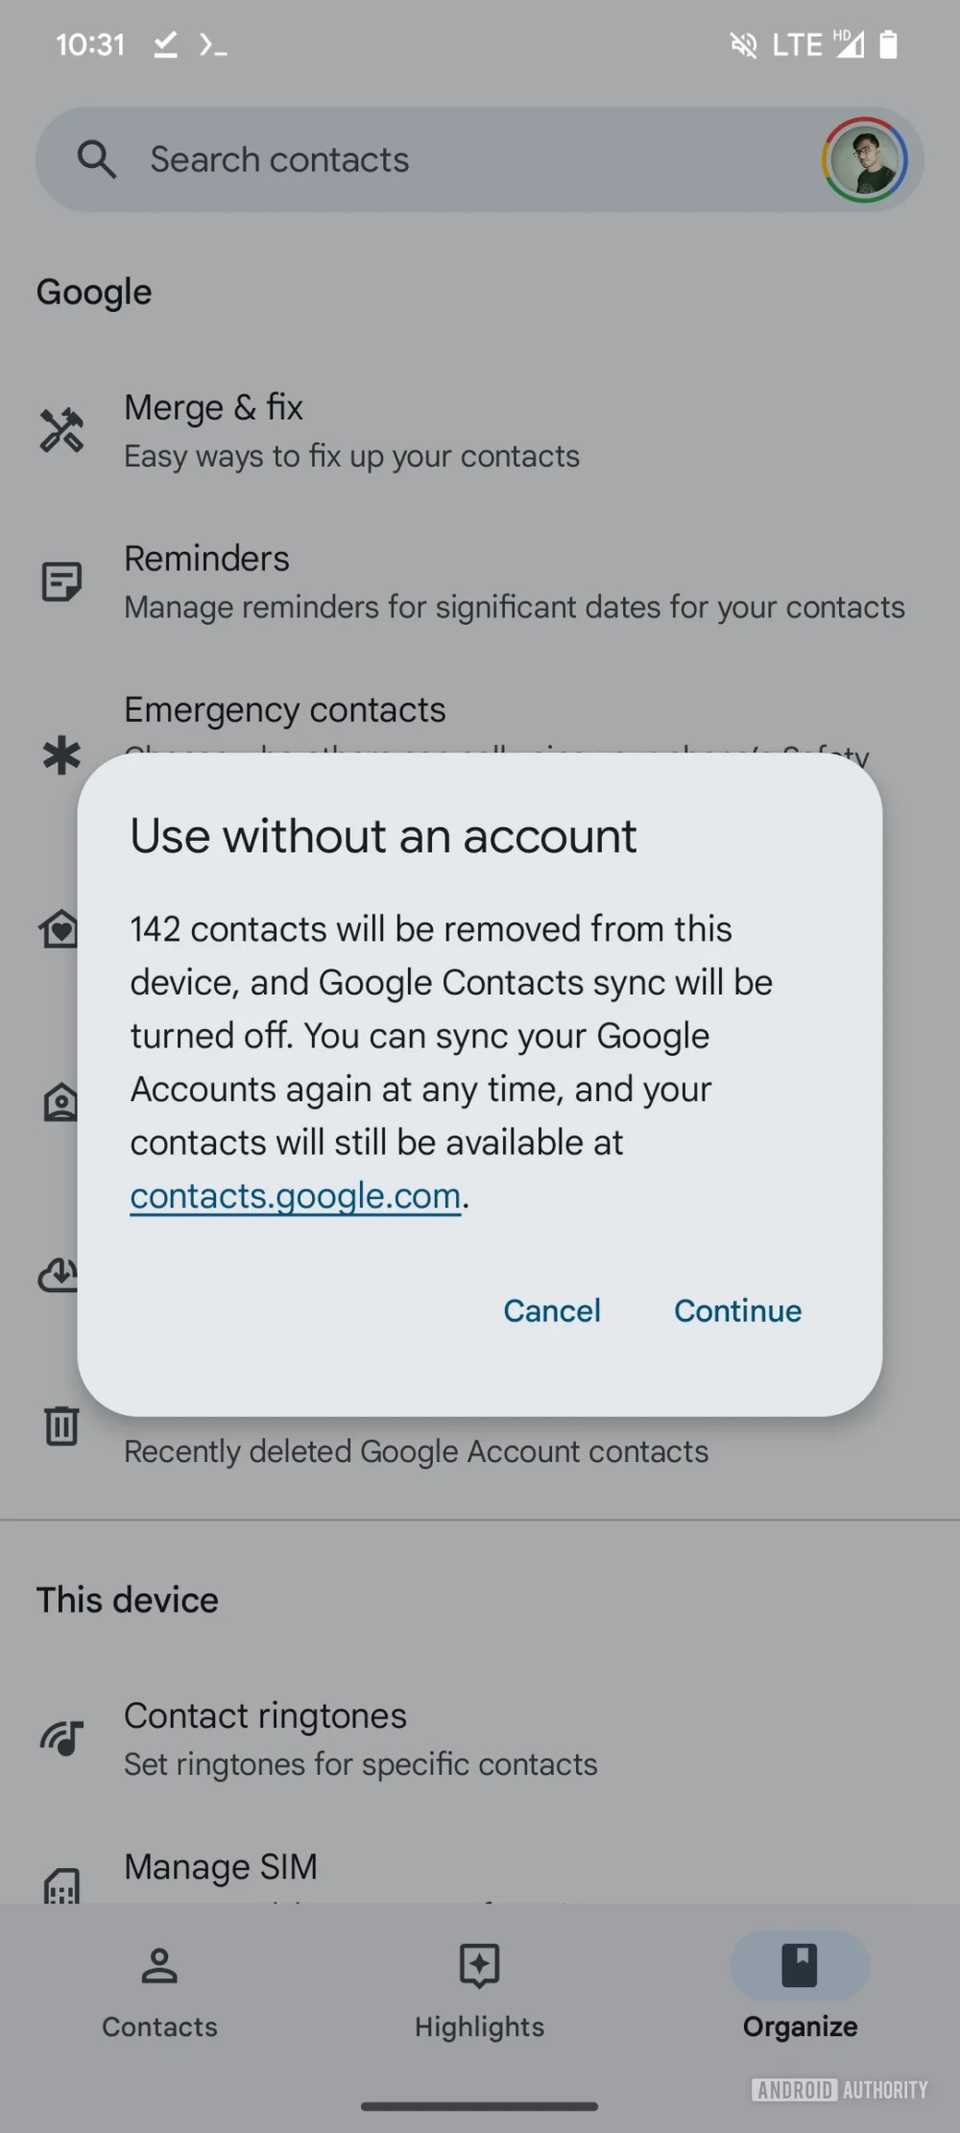Click the search magnifier icon
This screenshot has height=2133, width=960.
click(x=97, y=159)
